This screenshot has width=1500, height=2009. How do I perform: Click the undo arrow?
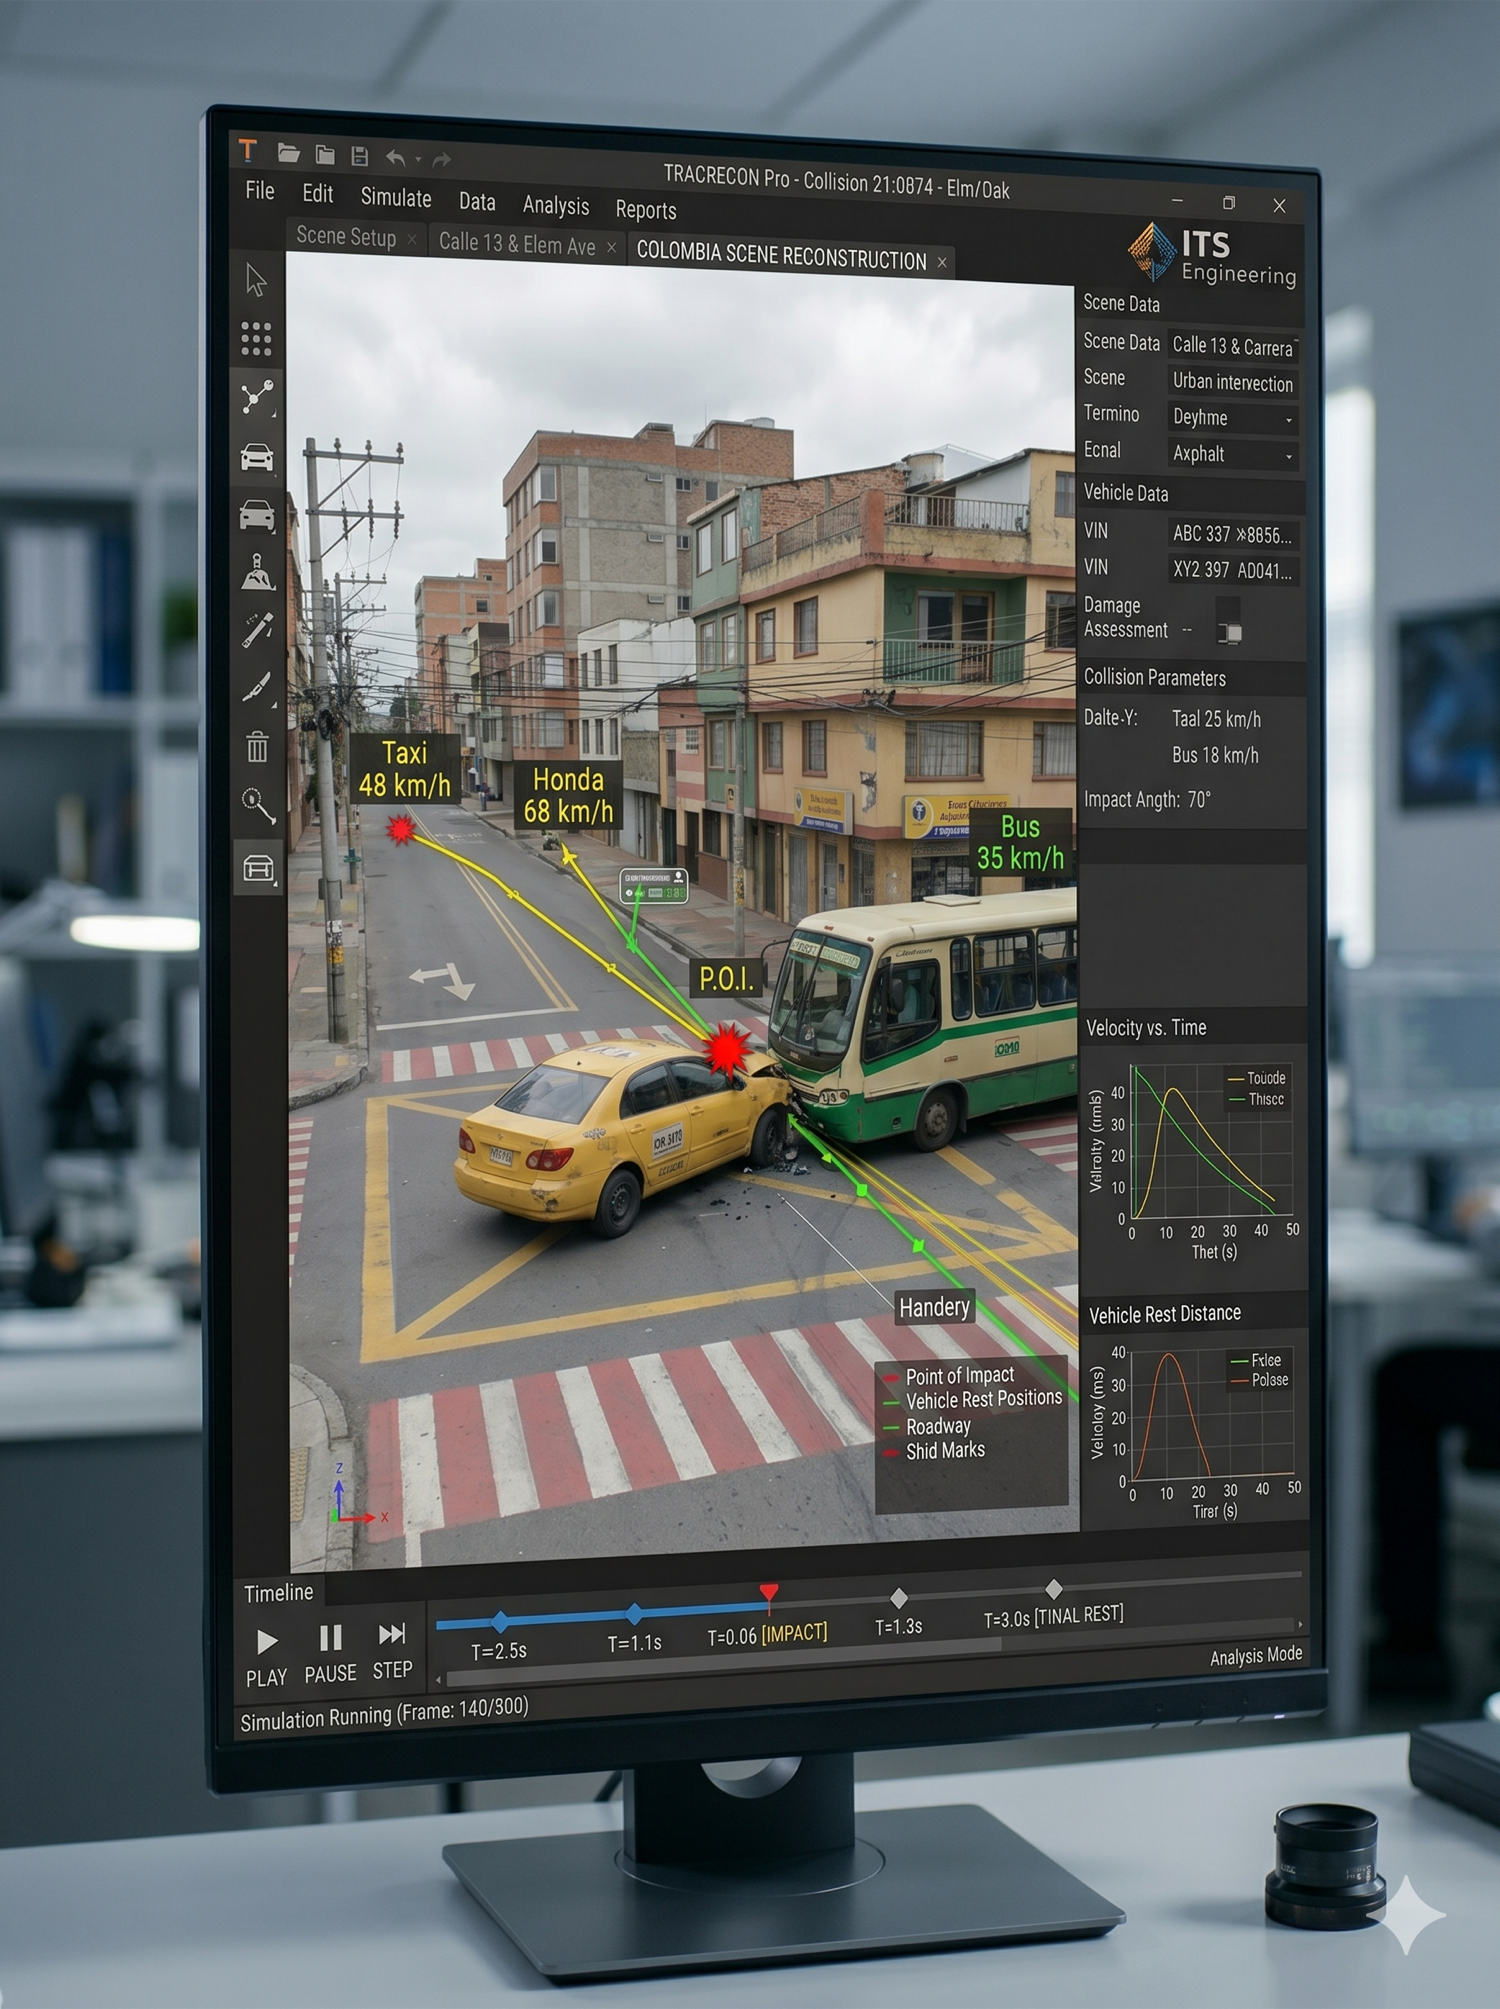pos(396,157)
